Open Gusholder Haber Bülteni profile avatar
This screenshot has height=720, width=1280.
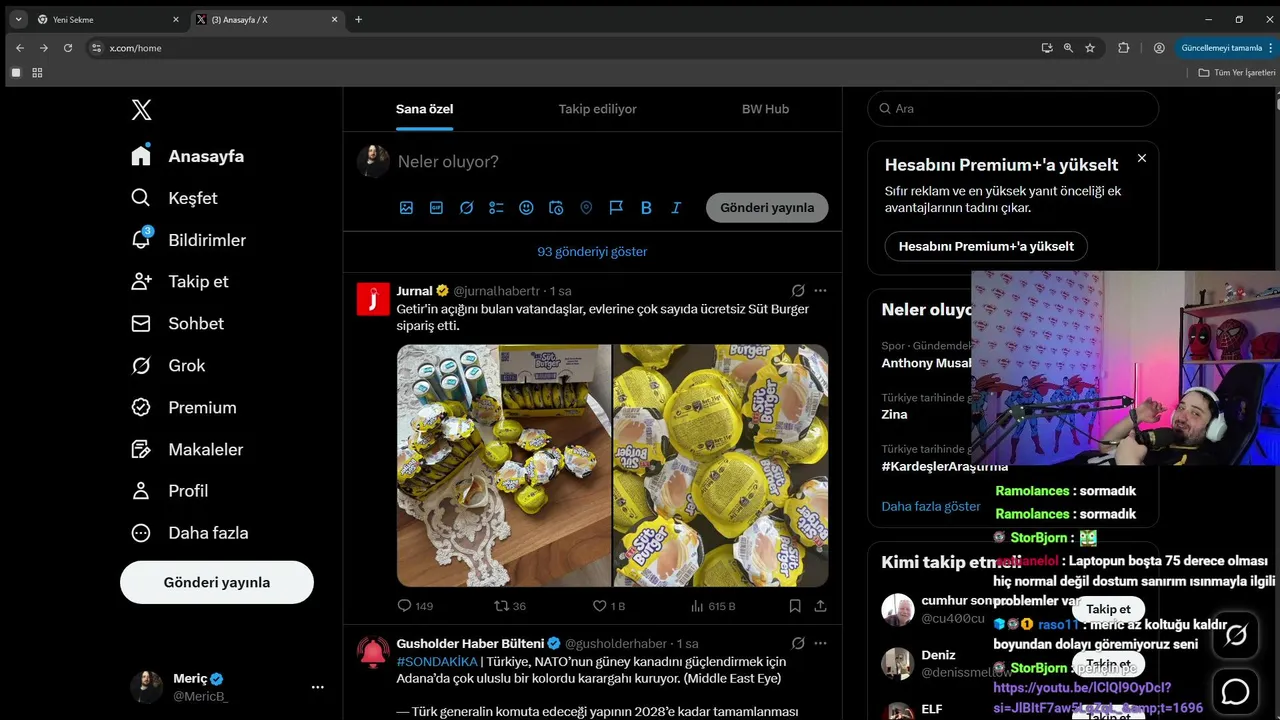coord(373,652)
